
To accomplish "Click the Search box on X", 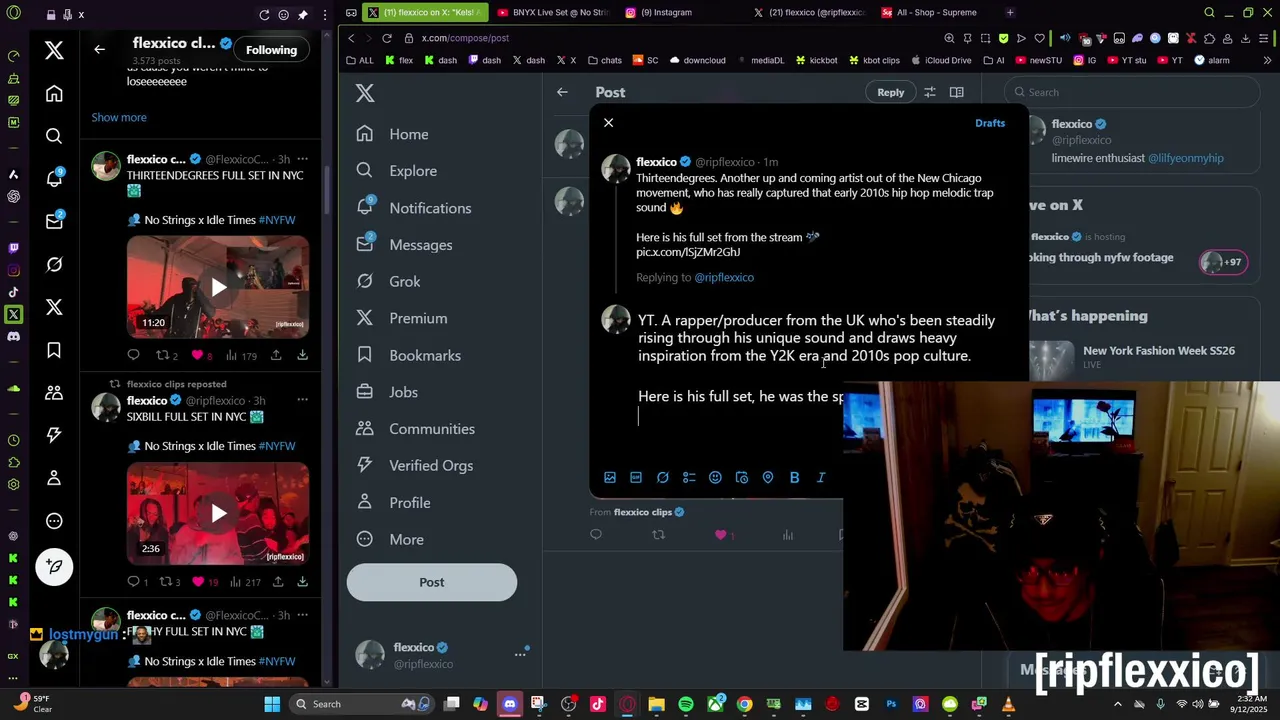I will coord(1132,92).
